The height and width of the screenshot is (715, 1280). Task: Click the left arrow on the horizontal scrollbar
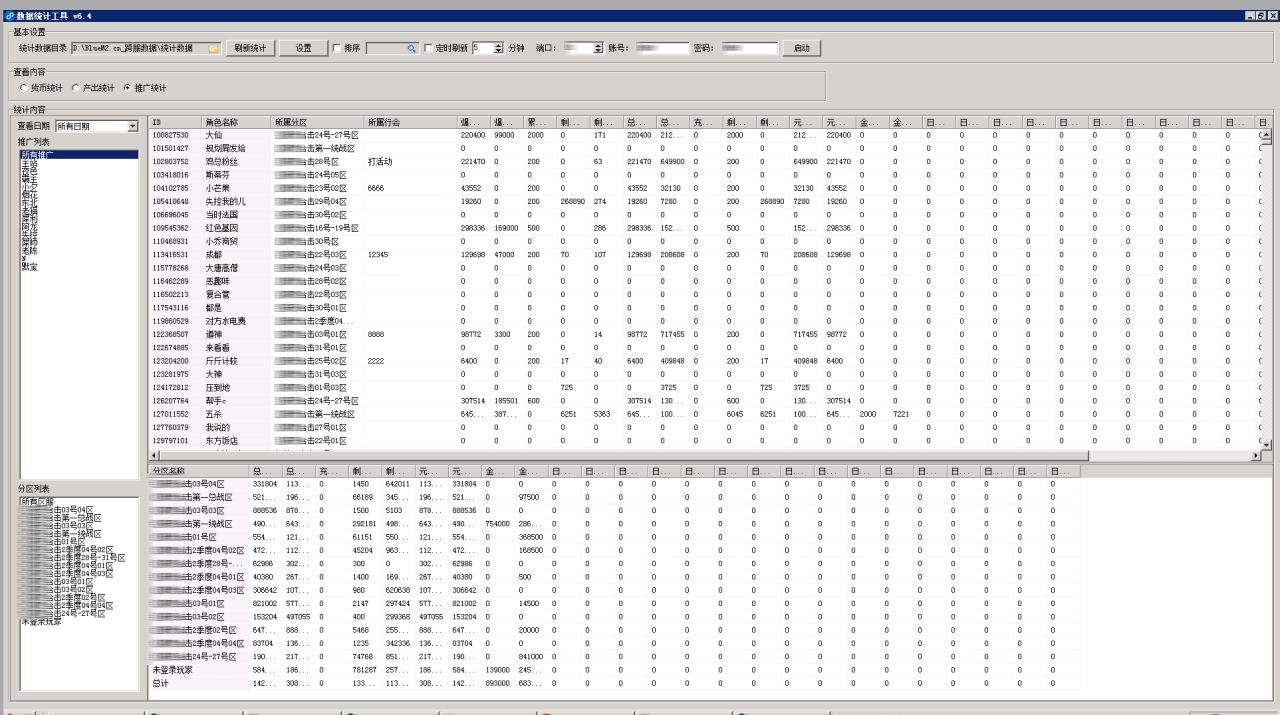[155, 456]
